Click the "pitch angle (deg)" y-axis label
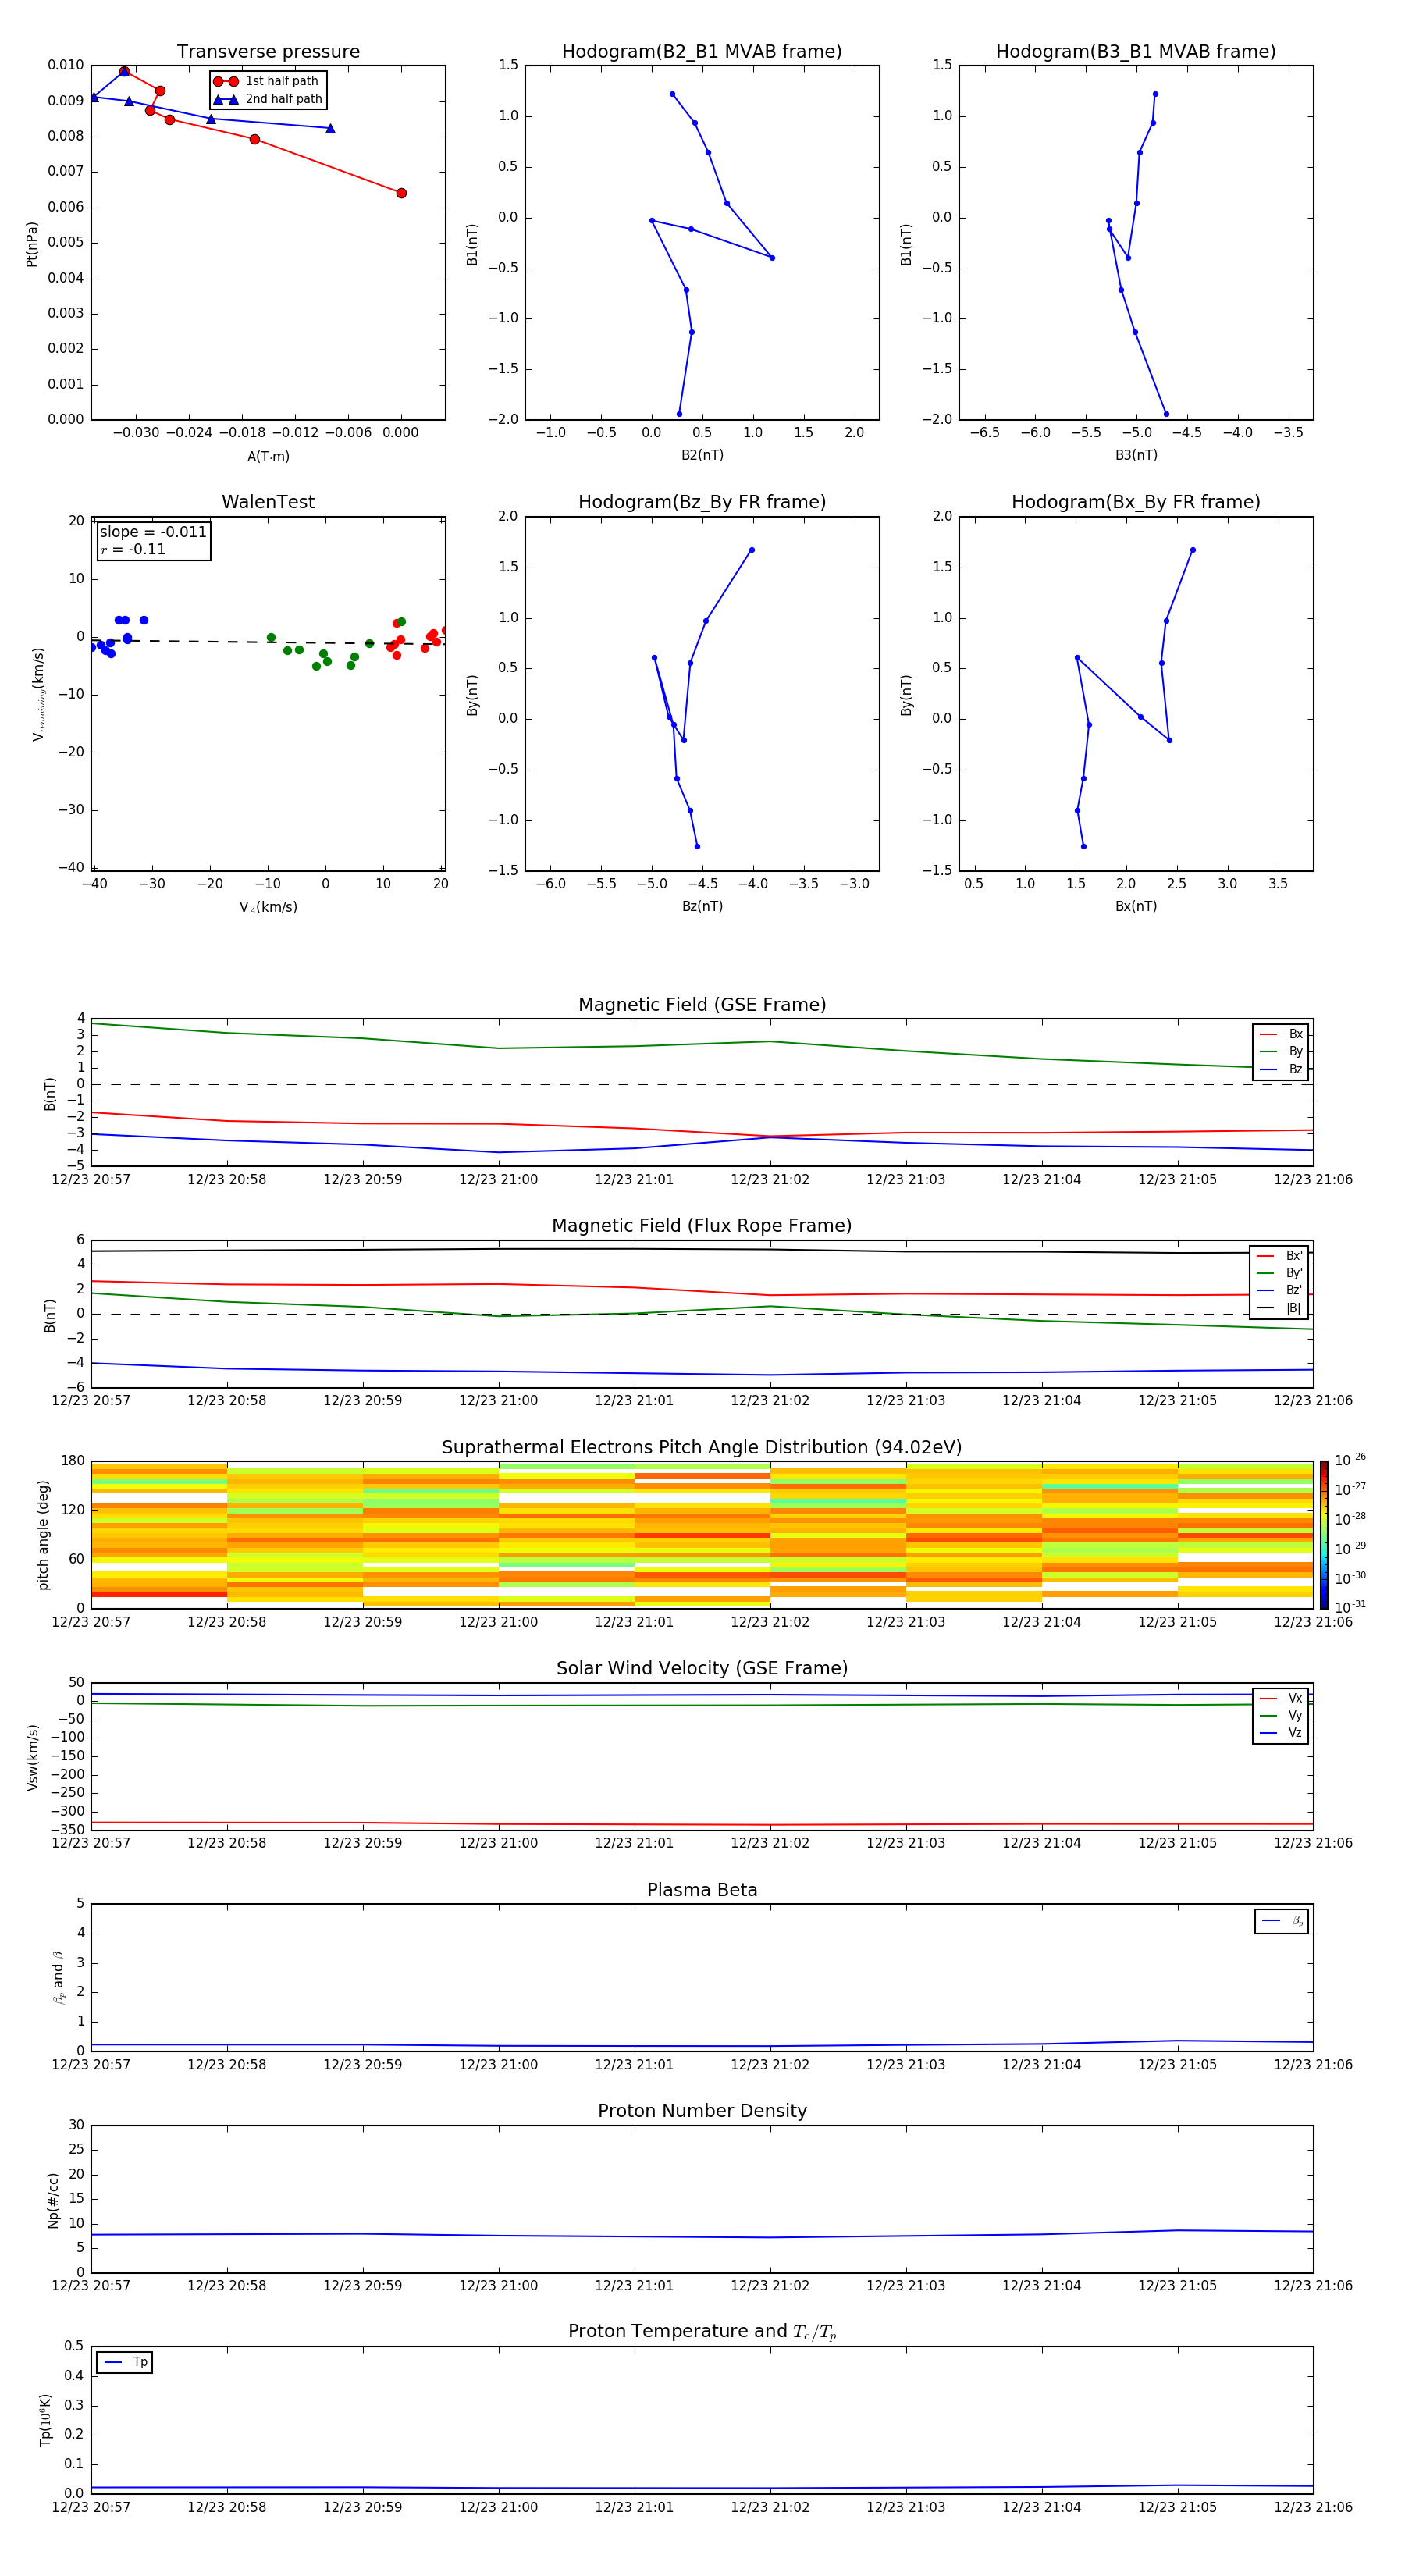 click(43, 1535)
